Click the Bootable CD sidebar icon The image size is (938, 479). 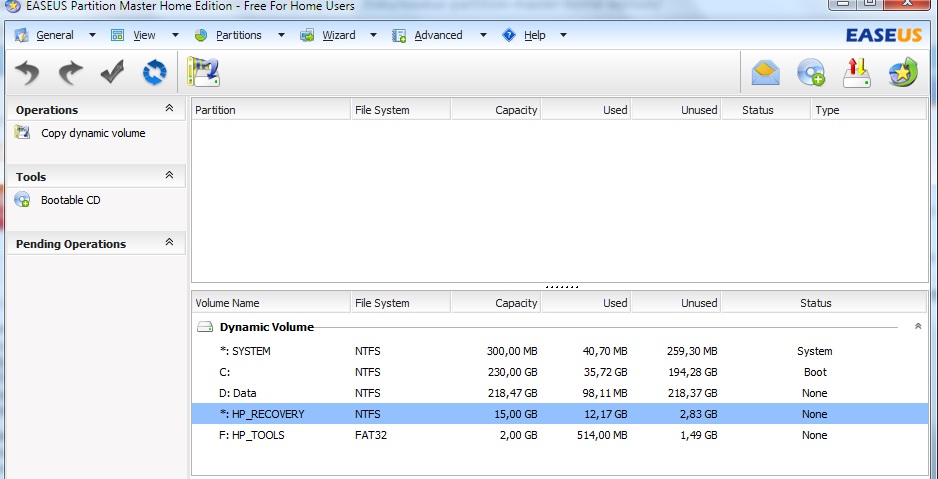(22, 199)
